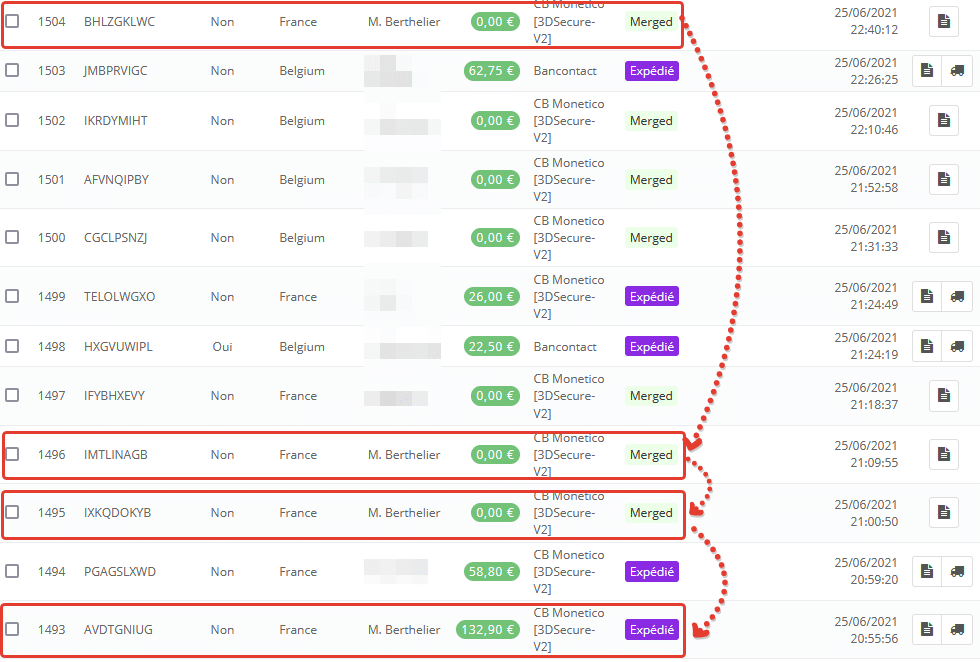Click delivery truck icon for order 1498
Image resolution: width=980 pixels, height=662 pixels.
click(x=957, y=346)
